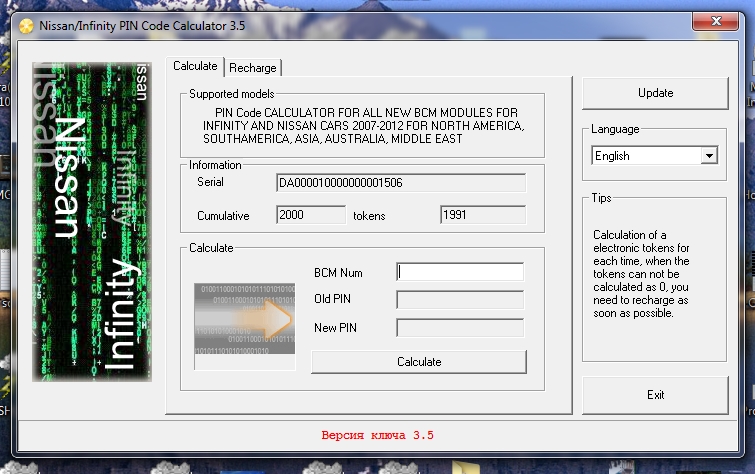Click the 'English' language value
The height and width of the screenshot is (474, 755).
coord(612,156)
